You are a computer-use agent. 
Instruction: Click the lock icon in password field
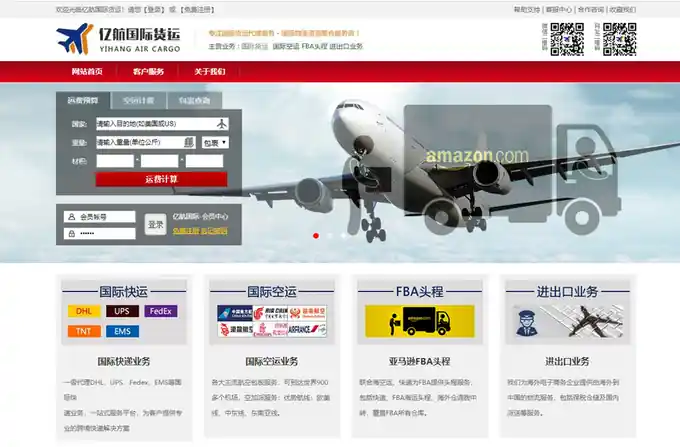tap(72, 233)
